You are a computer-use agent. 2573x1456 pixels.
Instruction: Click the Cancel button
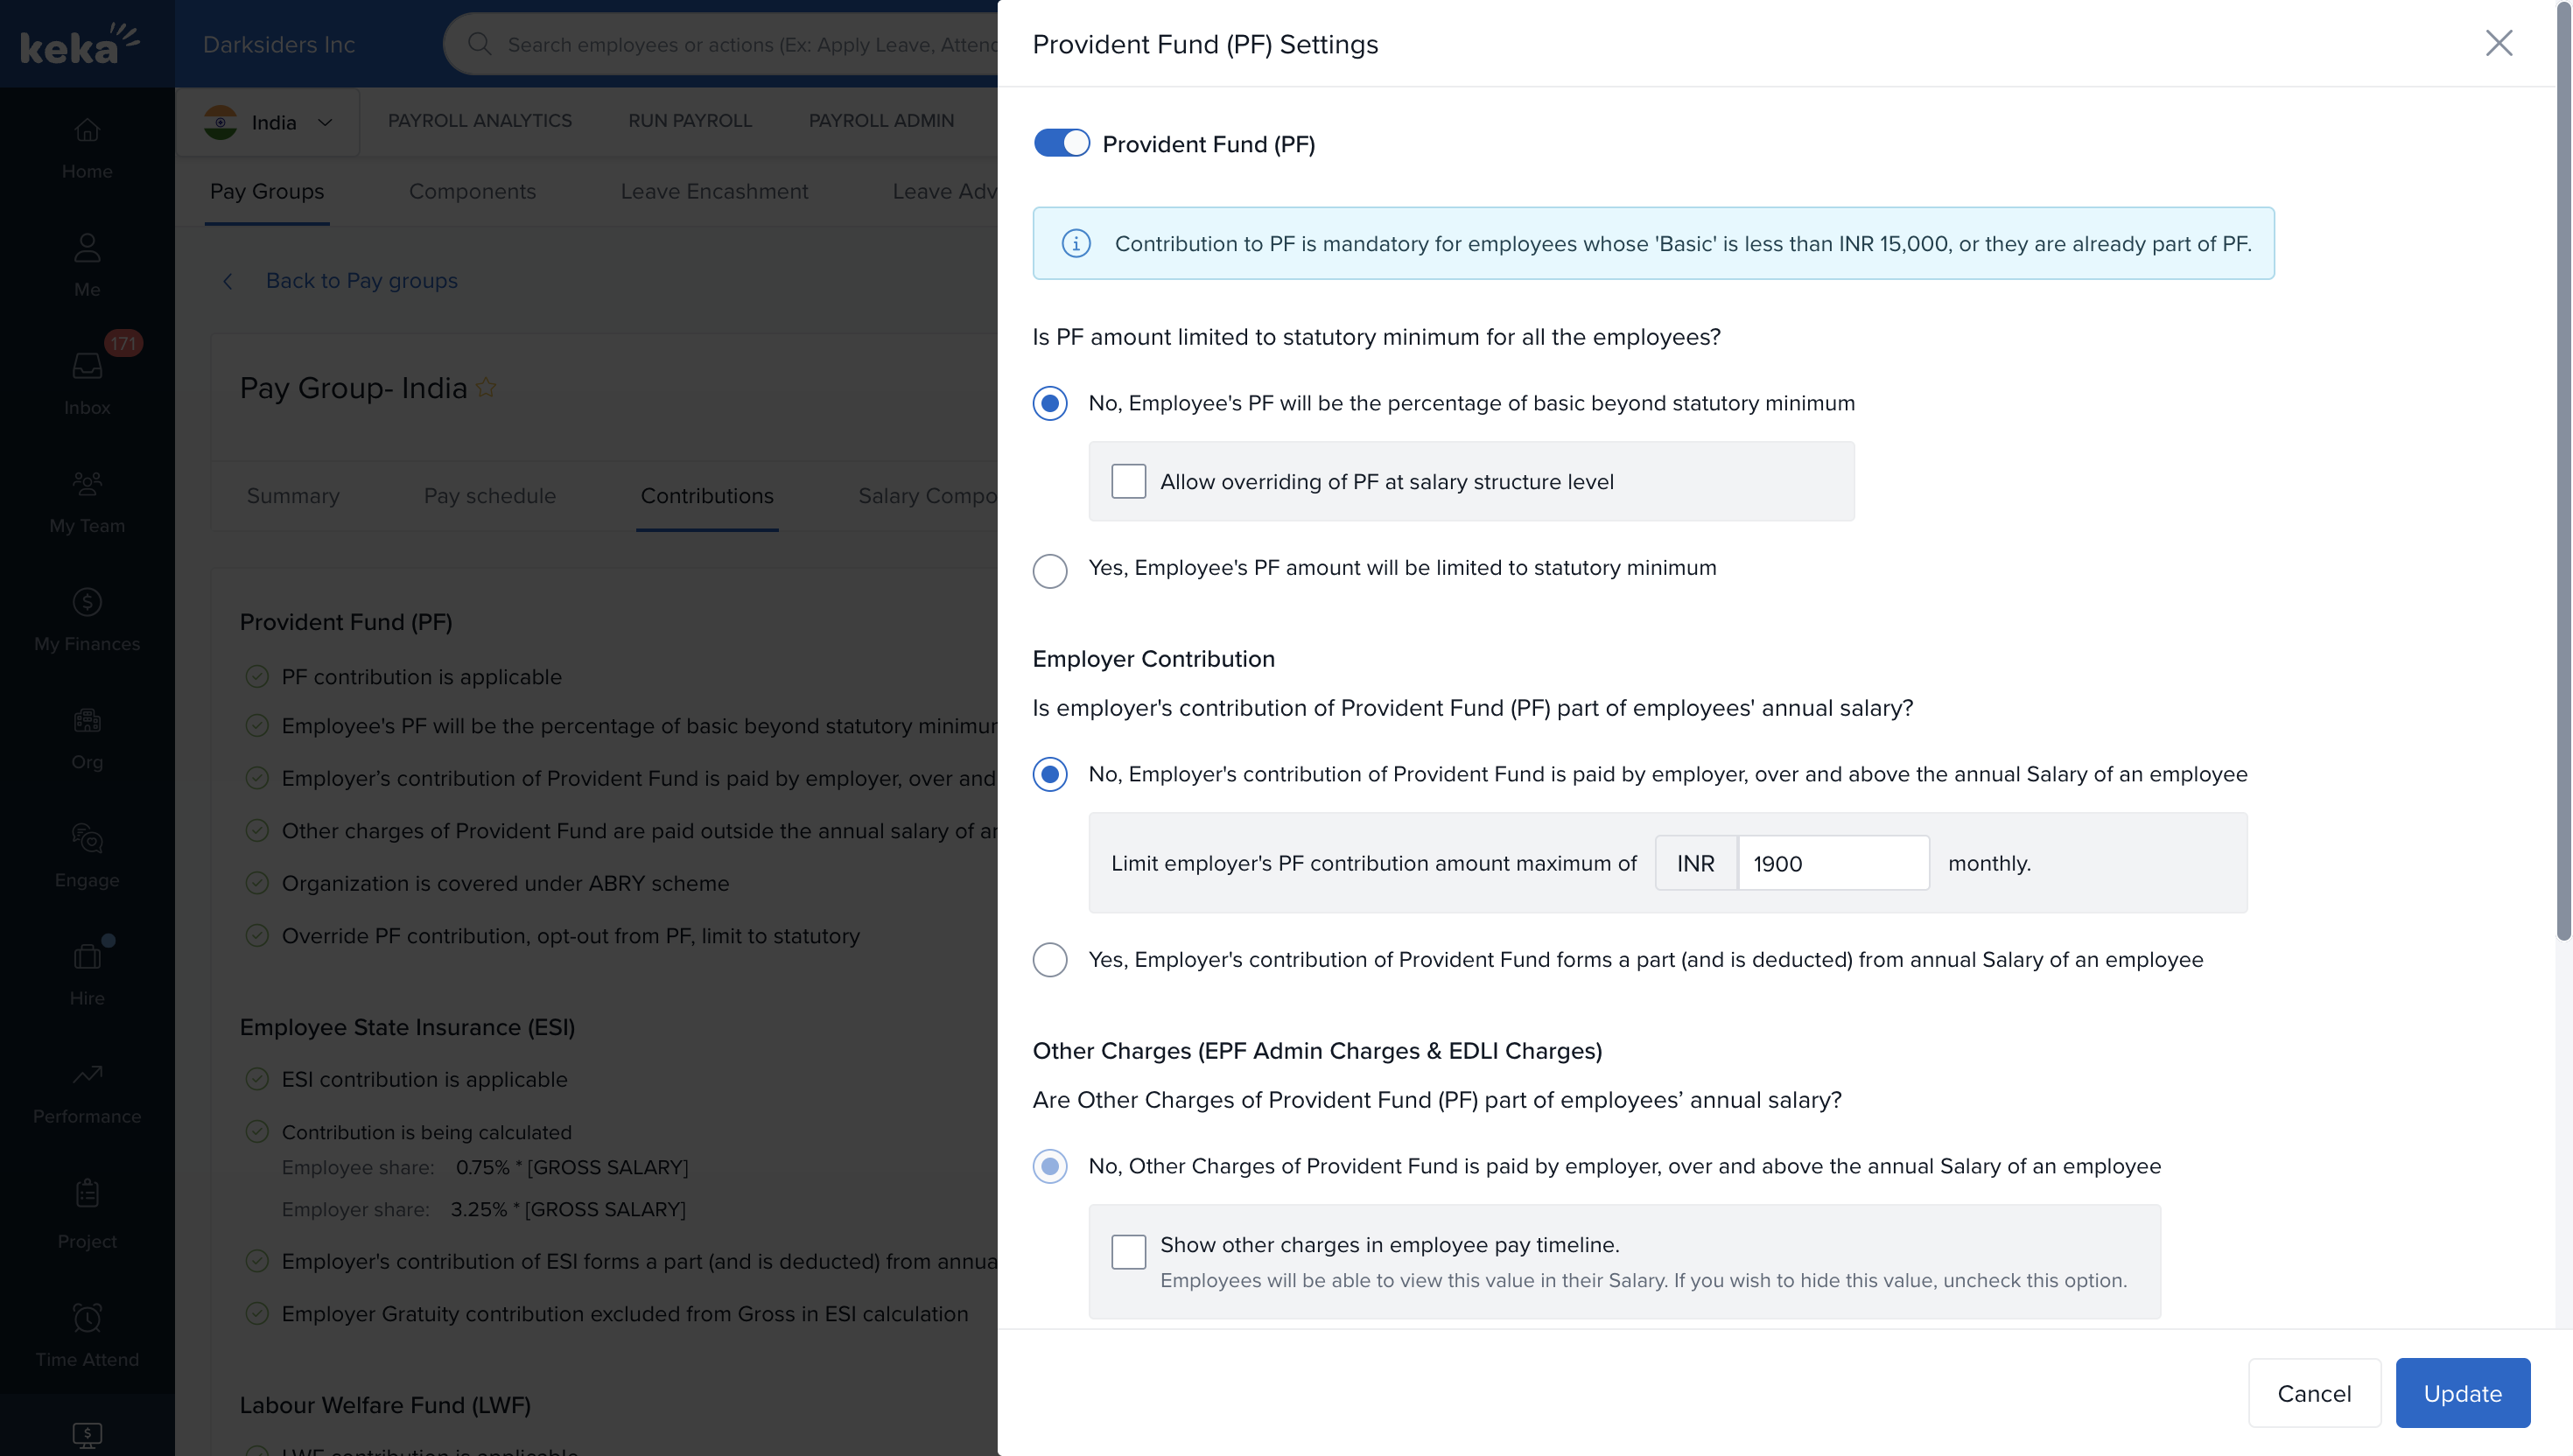(x=2313, y=1393)
